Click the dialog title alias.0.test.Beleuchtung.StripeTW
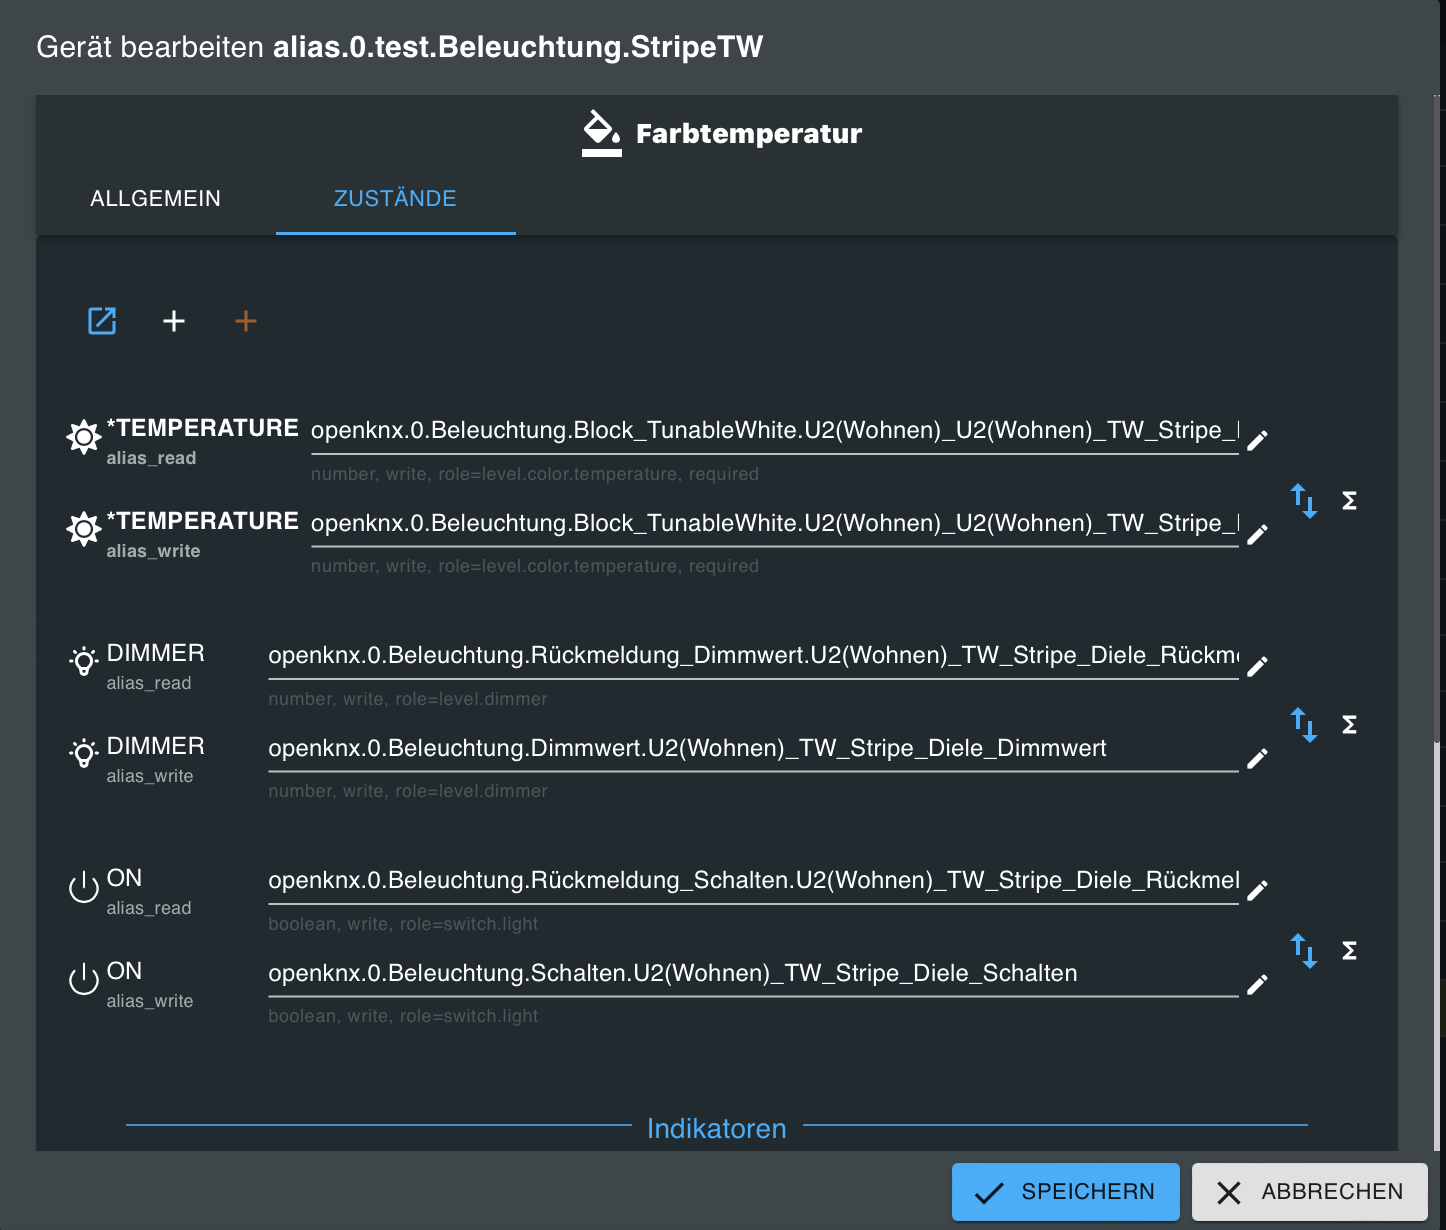The width and height of the screenshot is (1446, 1230). click(518, 47)
